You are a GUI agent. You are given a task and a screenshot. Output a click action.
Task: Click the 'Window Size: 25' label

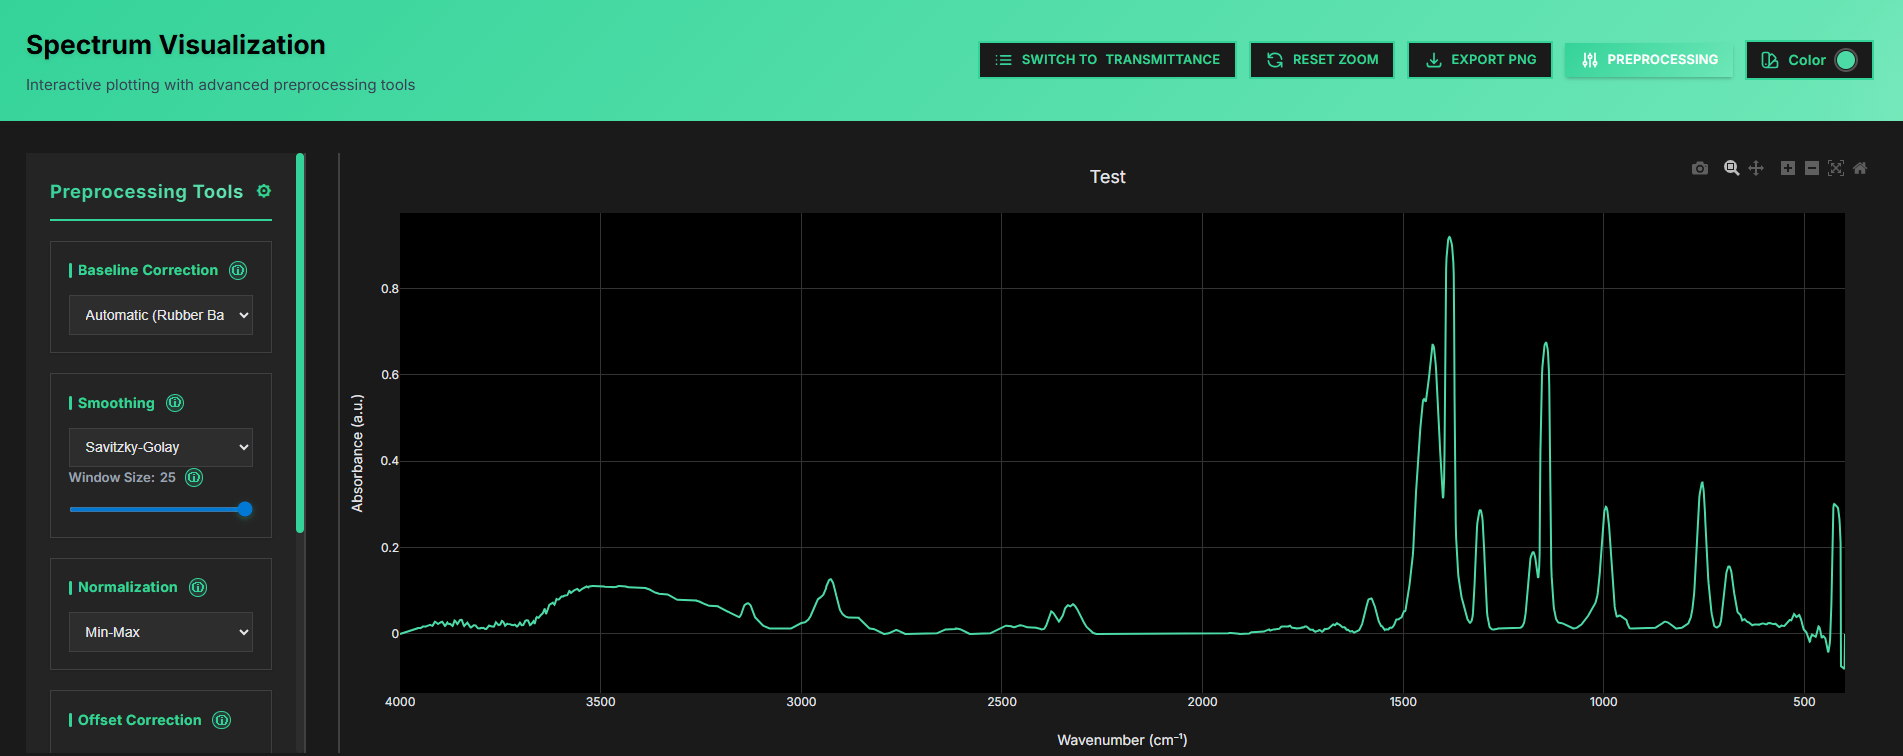click(122, 478)
